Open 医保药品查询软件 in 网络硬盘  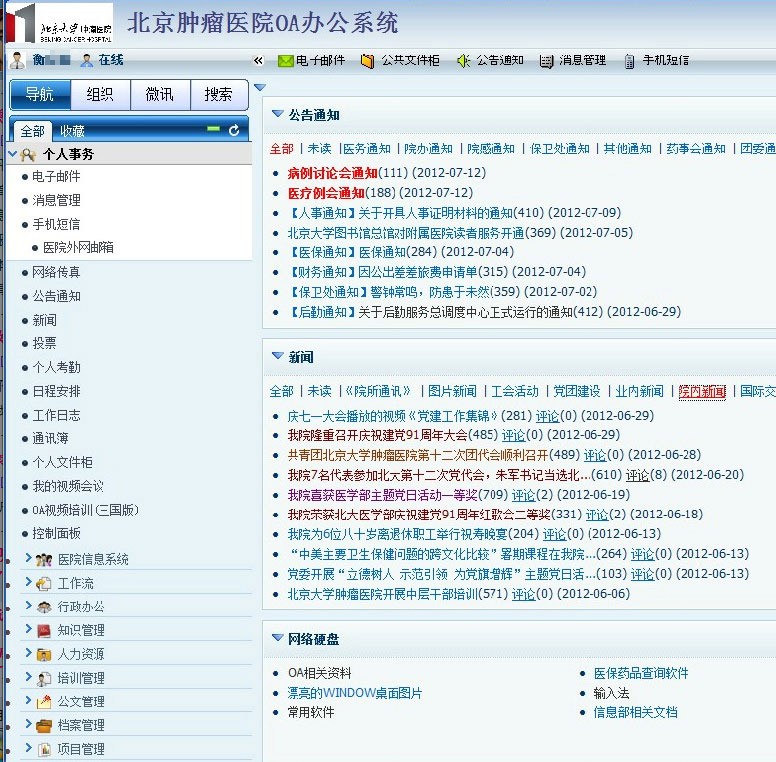coord(641,673)
